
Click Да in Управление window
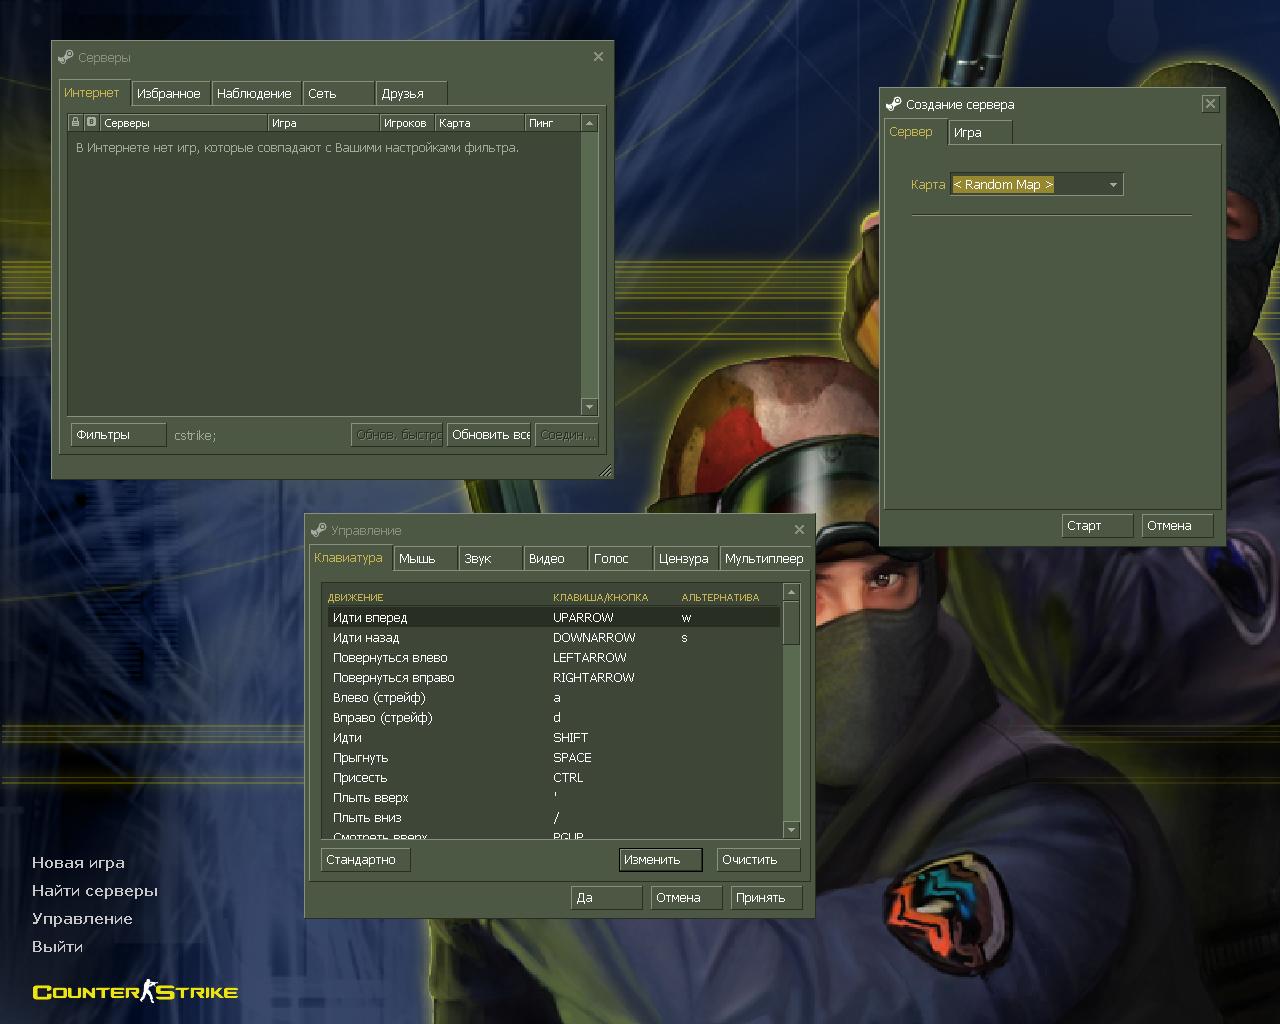pos(606,897)
